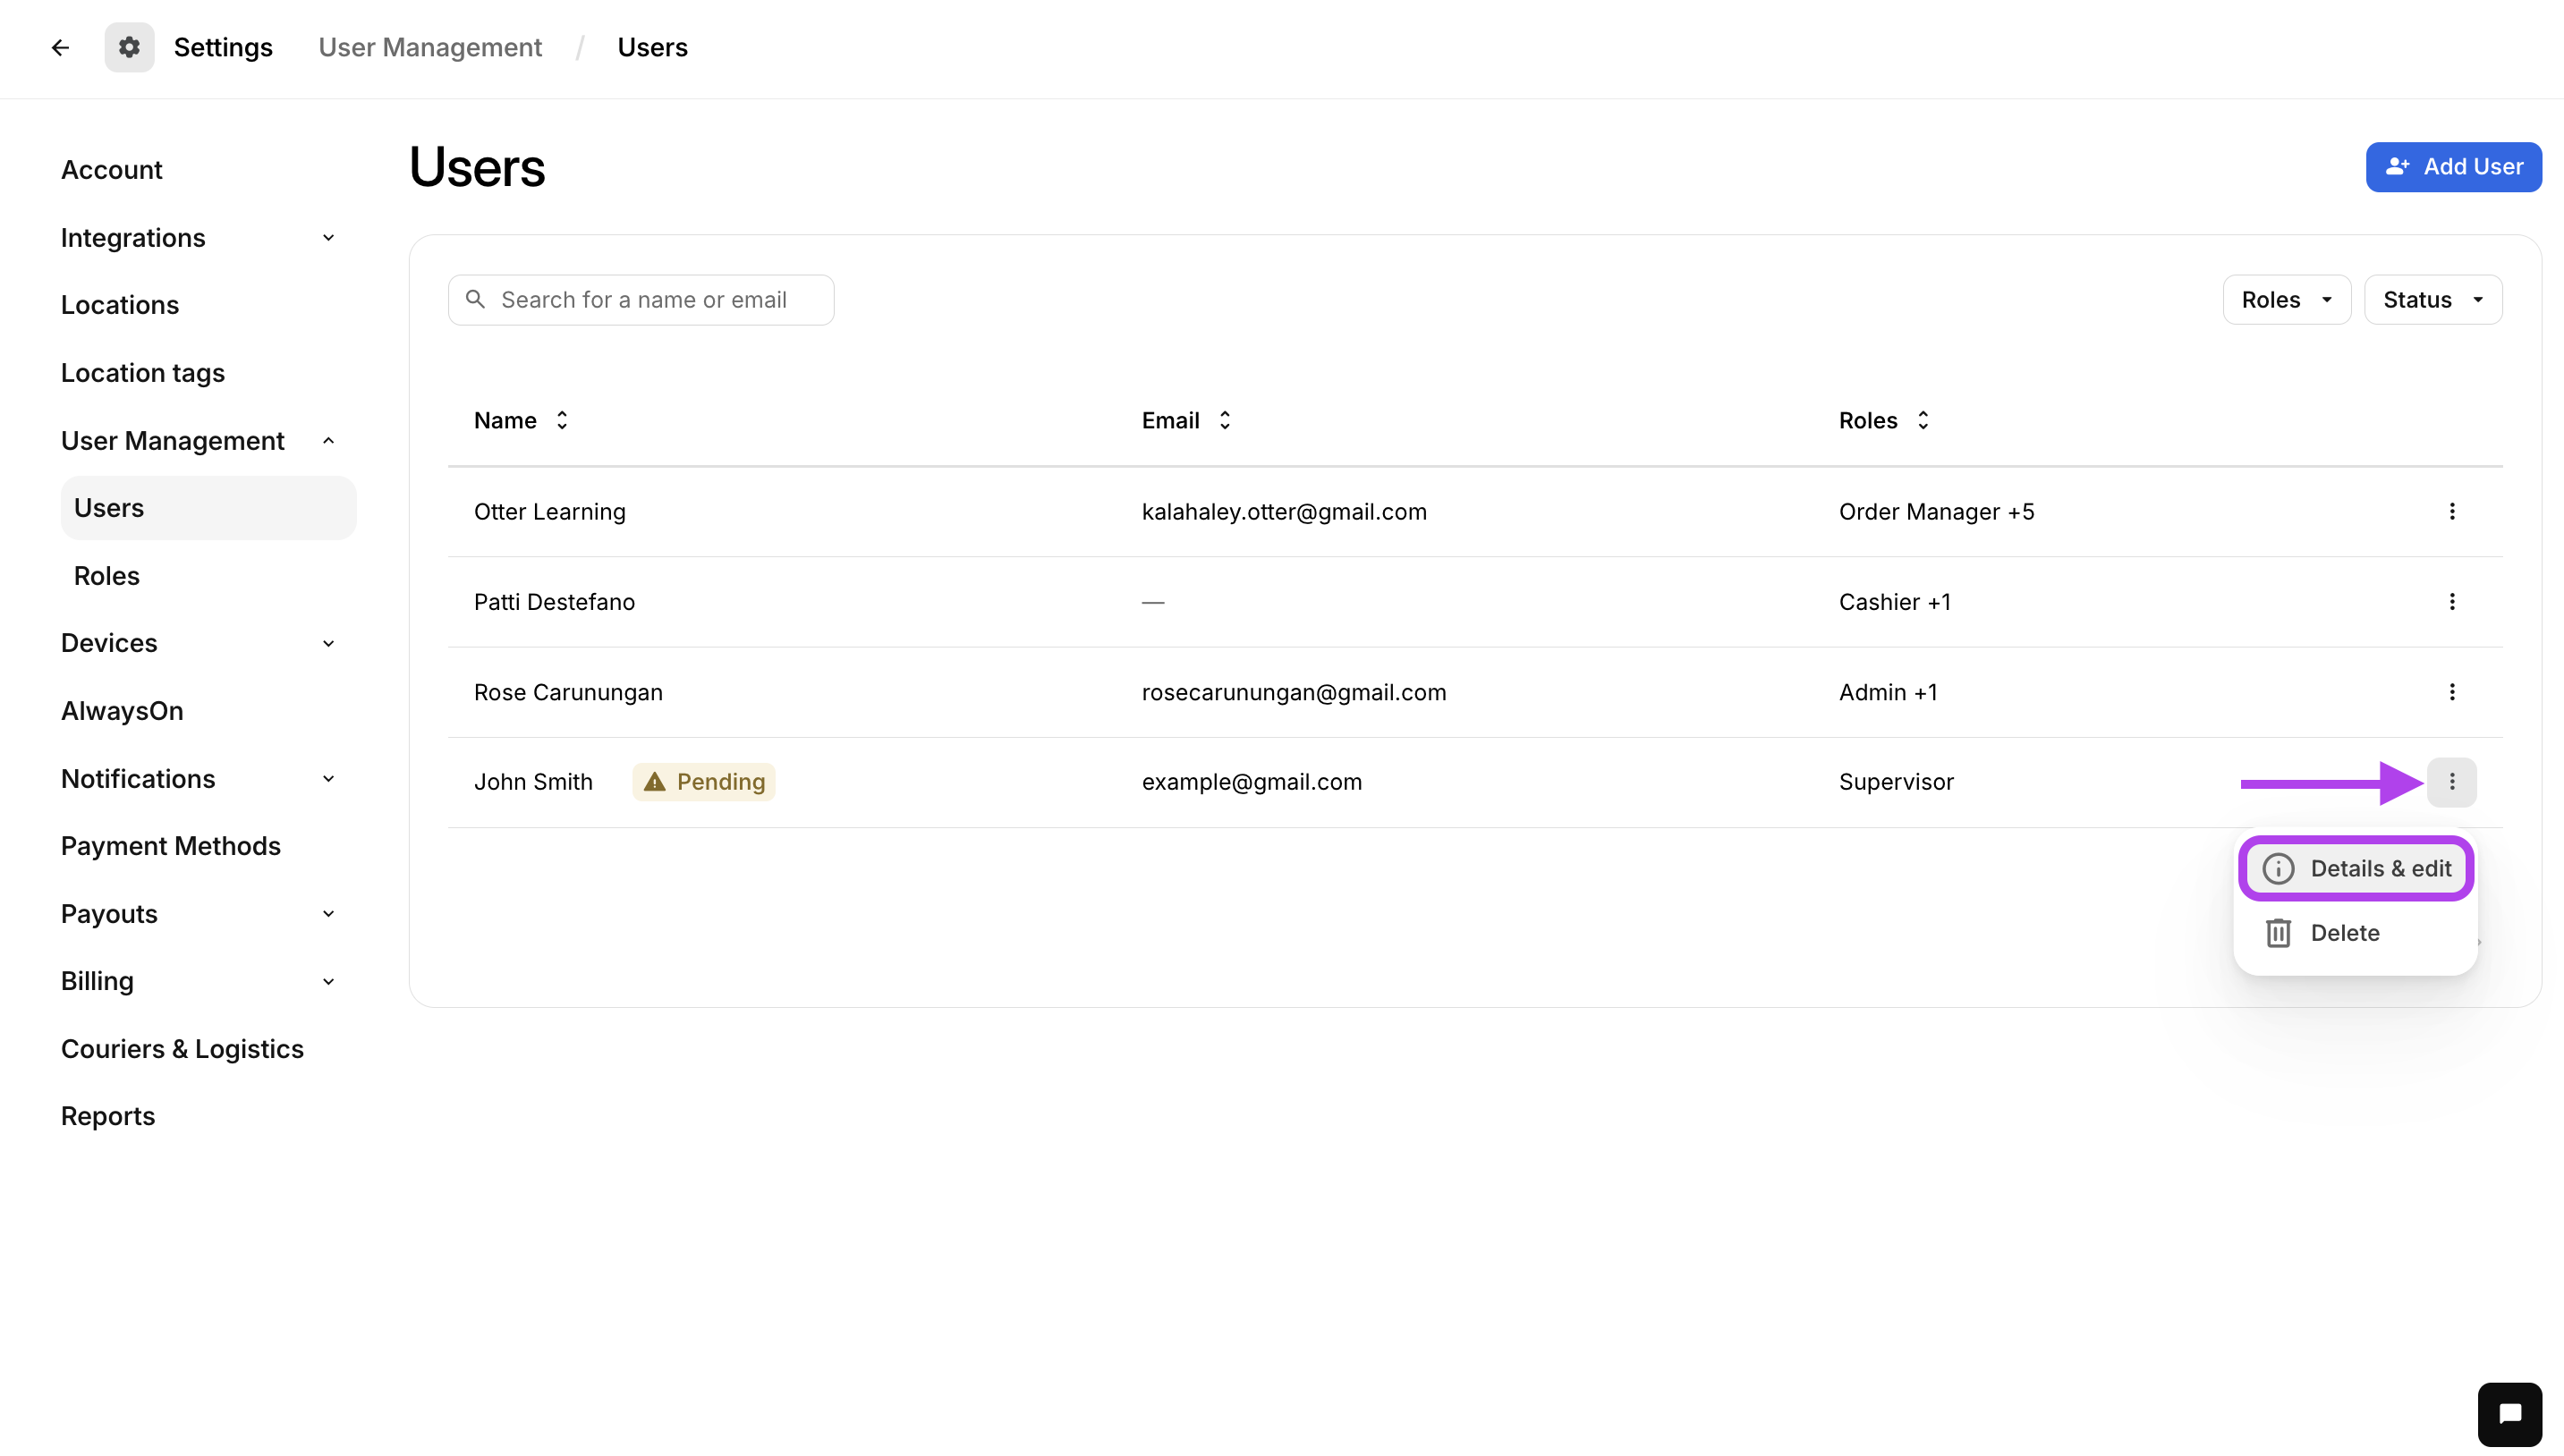The width and height of the screenshot is (2564, 1456).
Task: Open the kebab menu for Otter Learning
Action: (2452, 511)
